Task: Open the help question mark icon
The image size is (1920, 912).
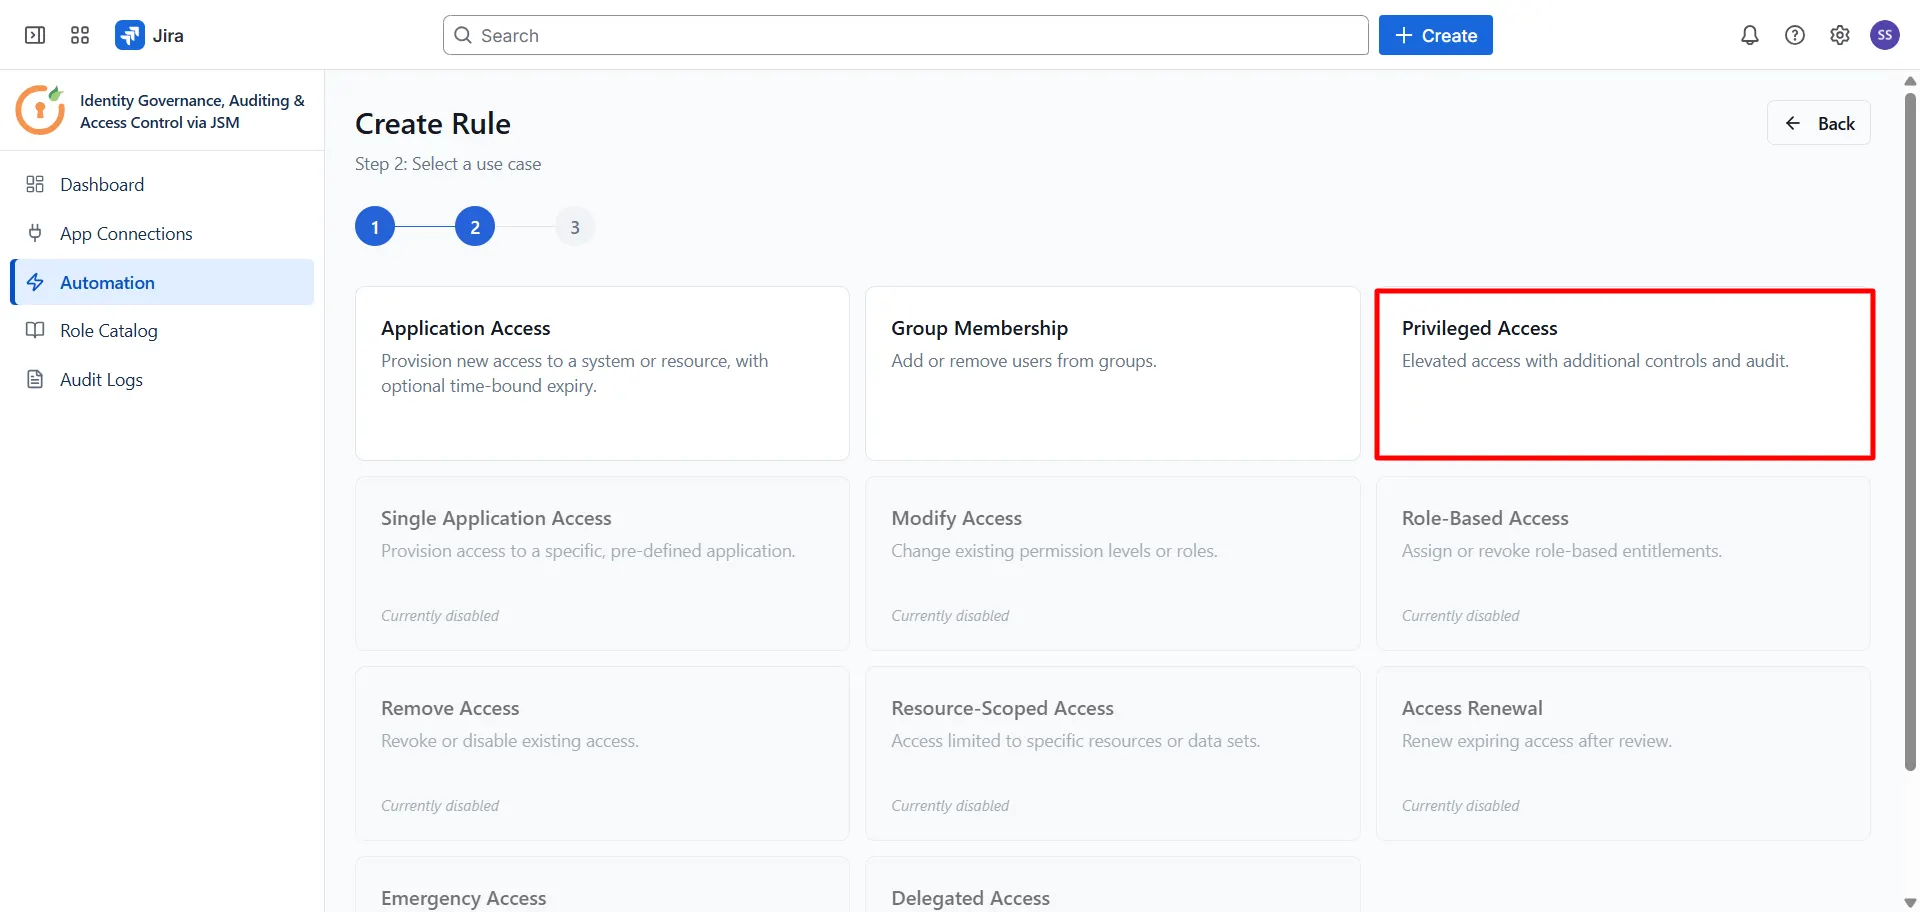Action: [x=1795, y=35]
